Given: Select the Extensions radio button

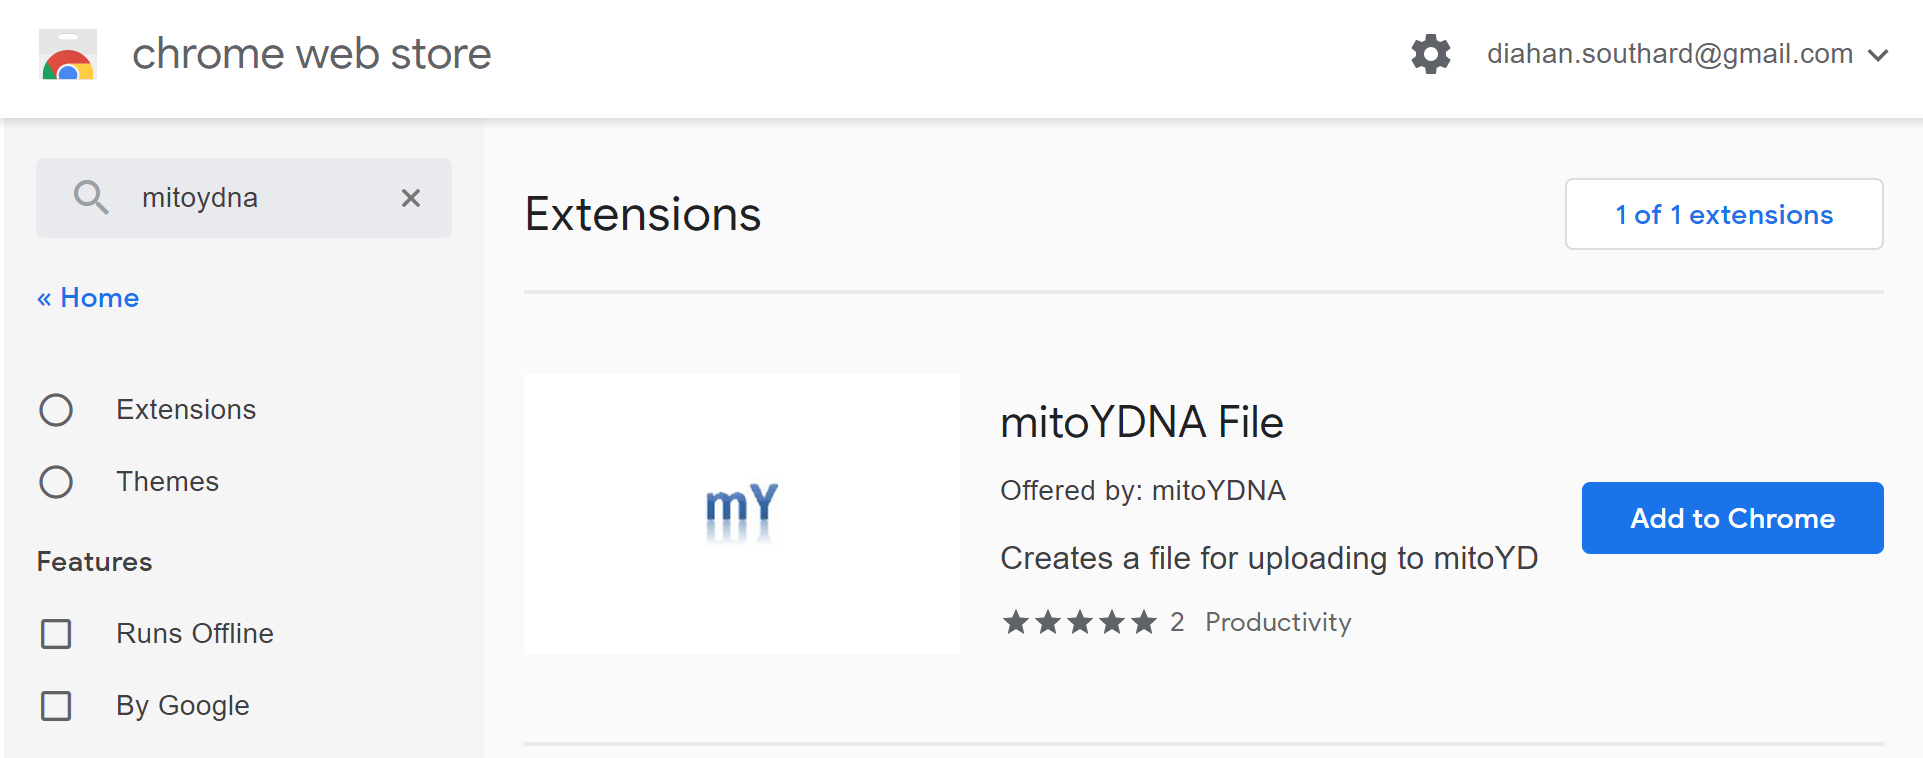Looking at the screenshot, I should click(56, 410).
